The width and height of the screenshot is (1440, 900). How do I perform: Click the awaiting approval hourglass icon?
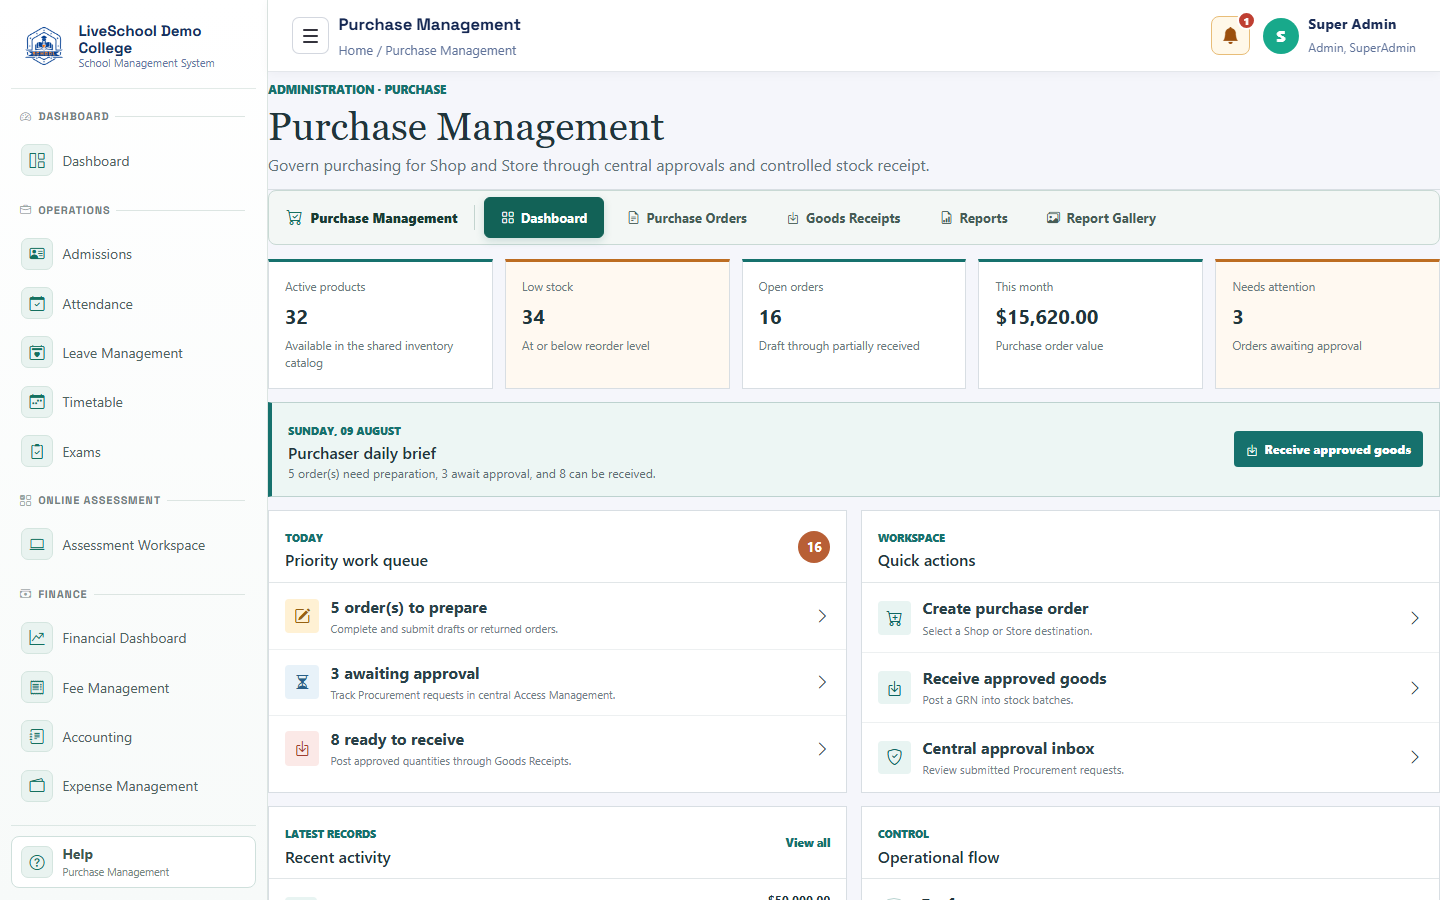(x=302, y=682)
